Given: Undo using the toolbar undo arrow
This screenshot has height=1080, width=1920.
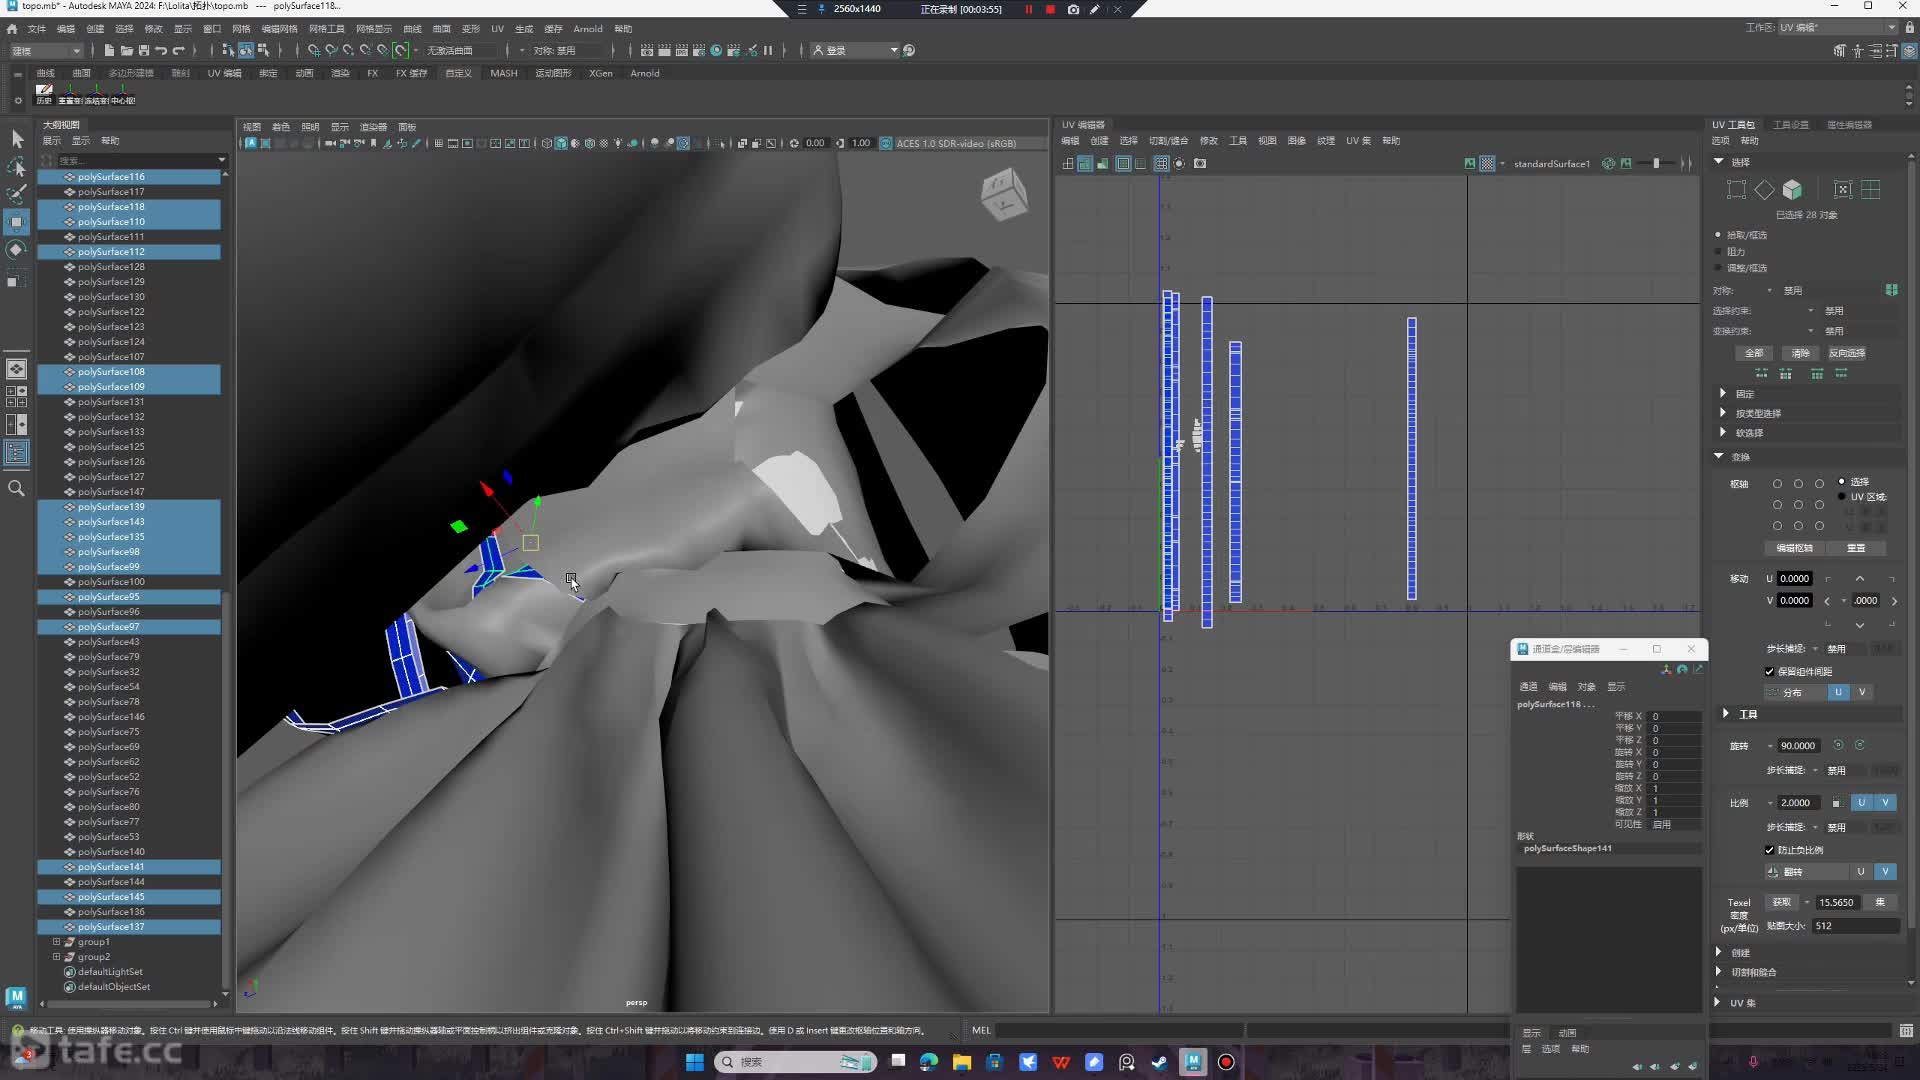Looking at the screenshot, I should coord(161,50).
